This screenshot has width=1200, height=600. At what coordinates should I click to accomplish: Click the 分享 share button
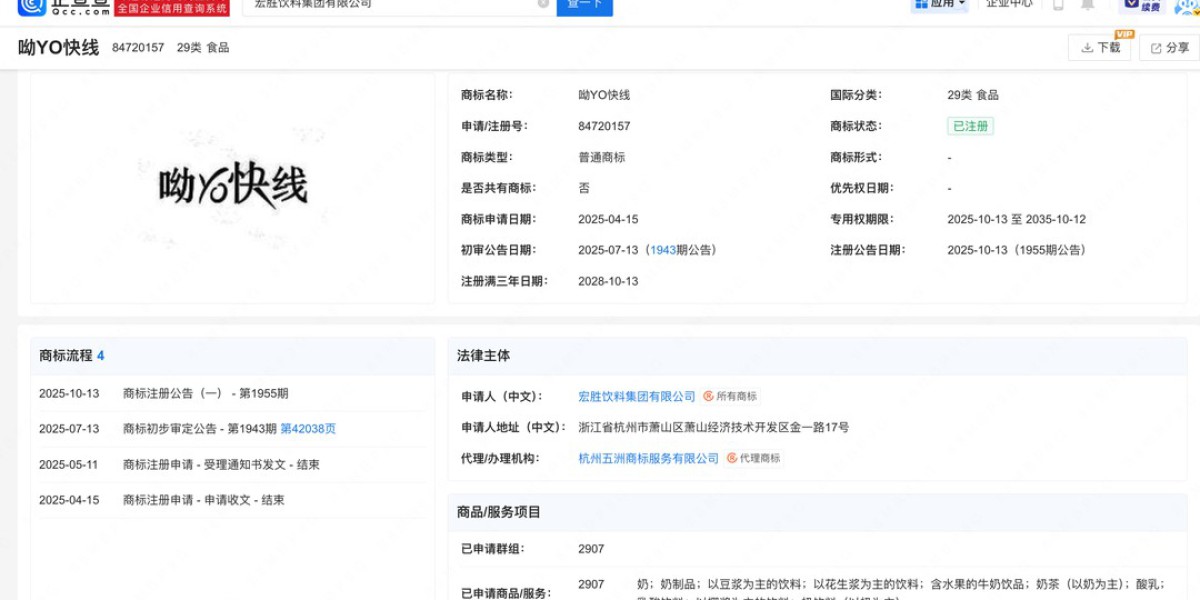click(x=1167, y=47)
